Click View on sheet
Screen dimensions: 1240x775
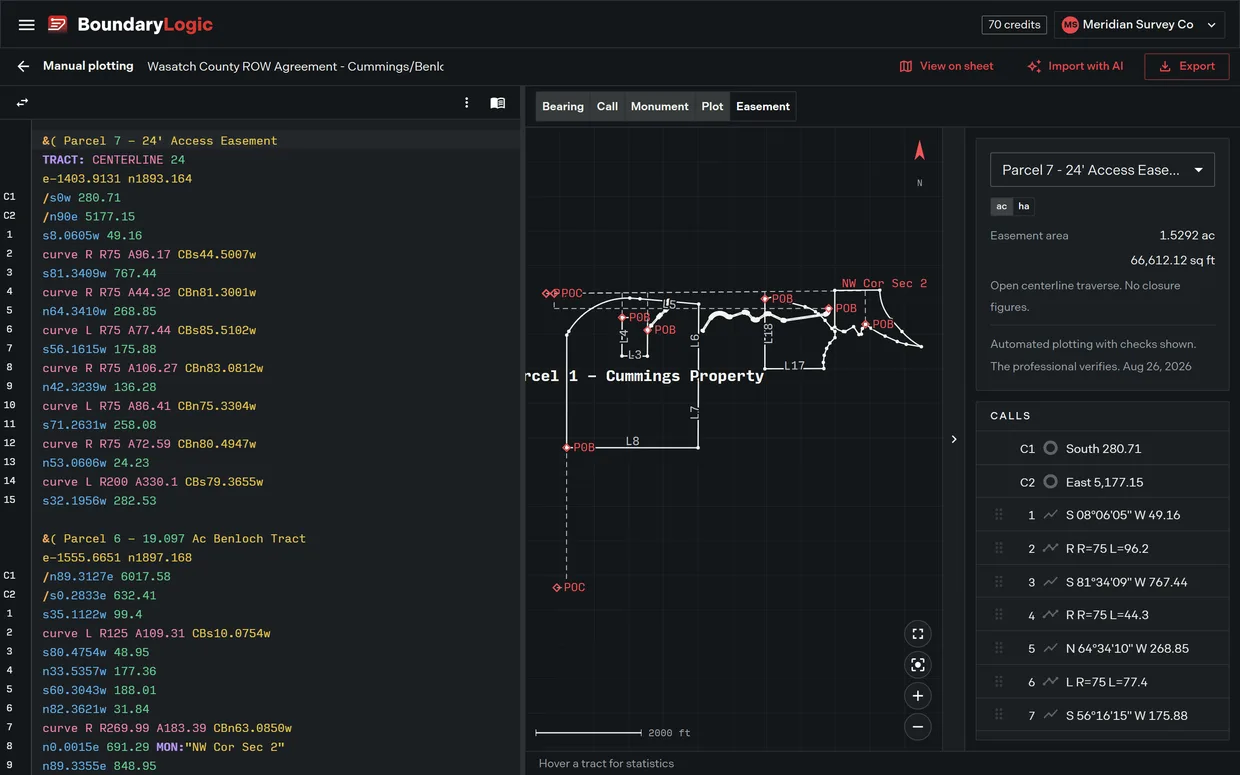click(x=946, y=66)
